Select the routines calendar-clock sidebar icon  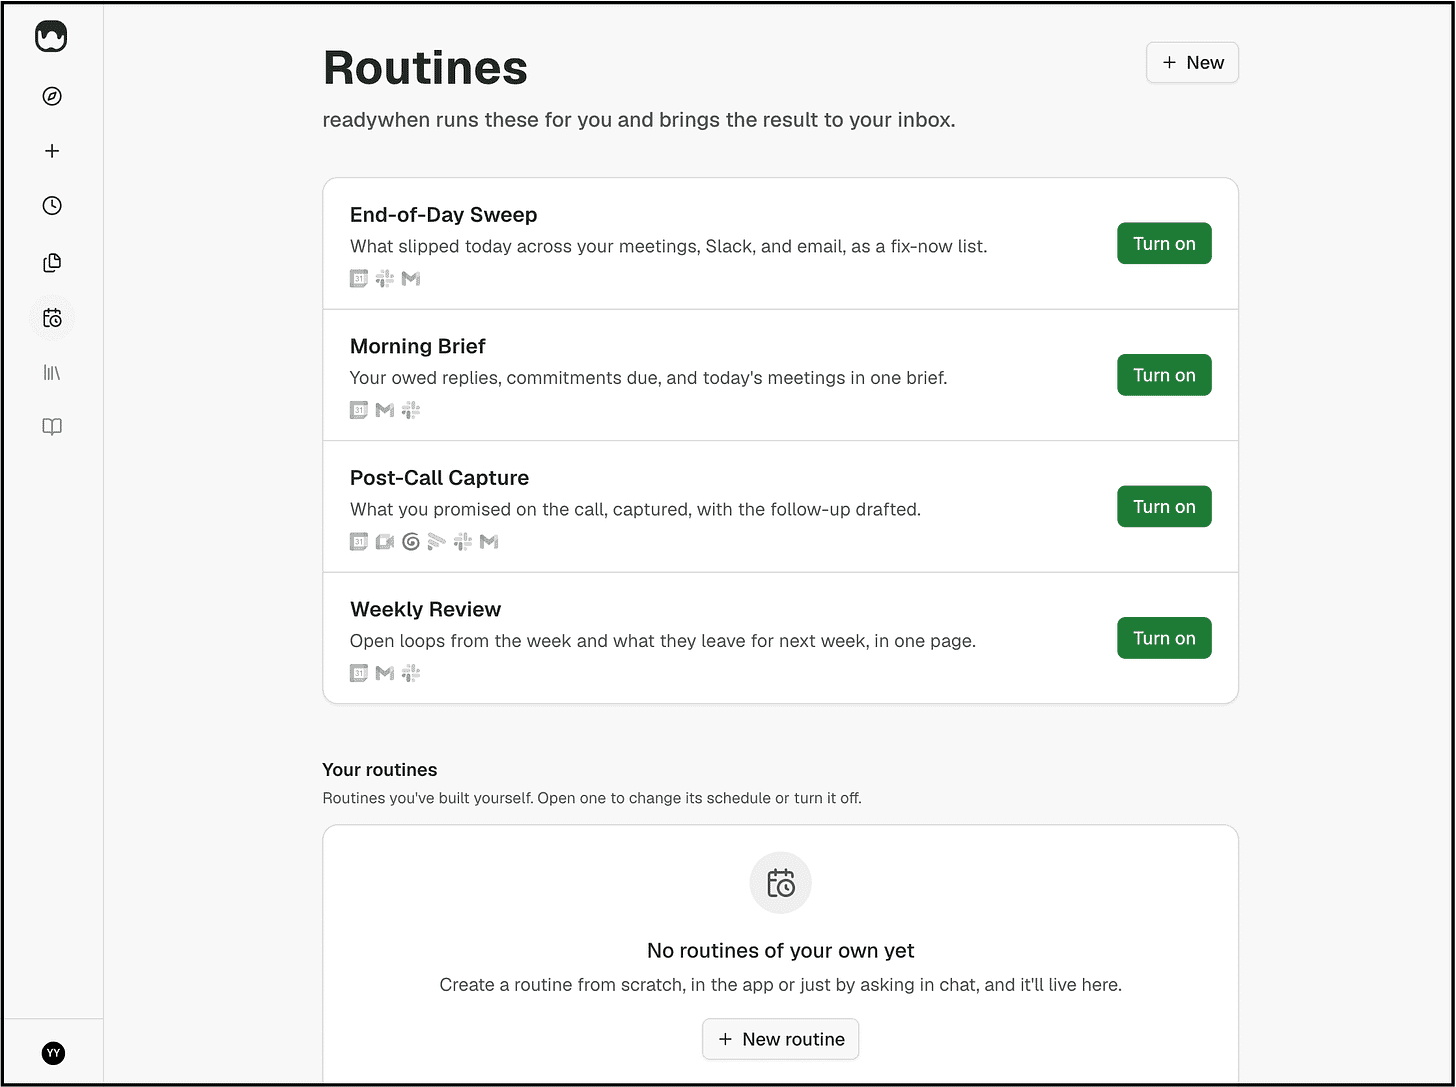[52, 318]
